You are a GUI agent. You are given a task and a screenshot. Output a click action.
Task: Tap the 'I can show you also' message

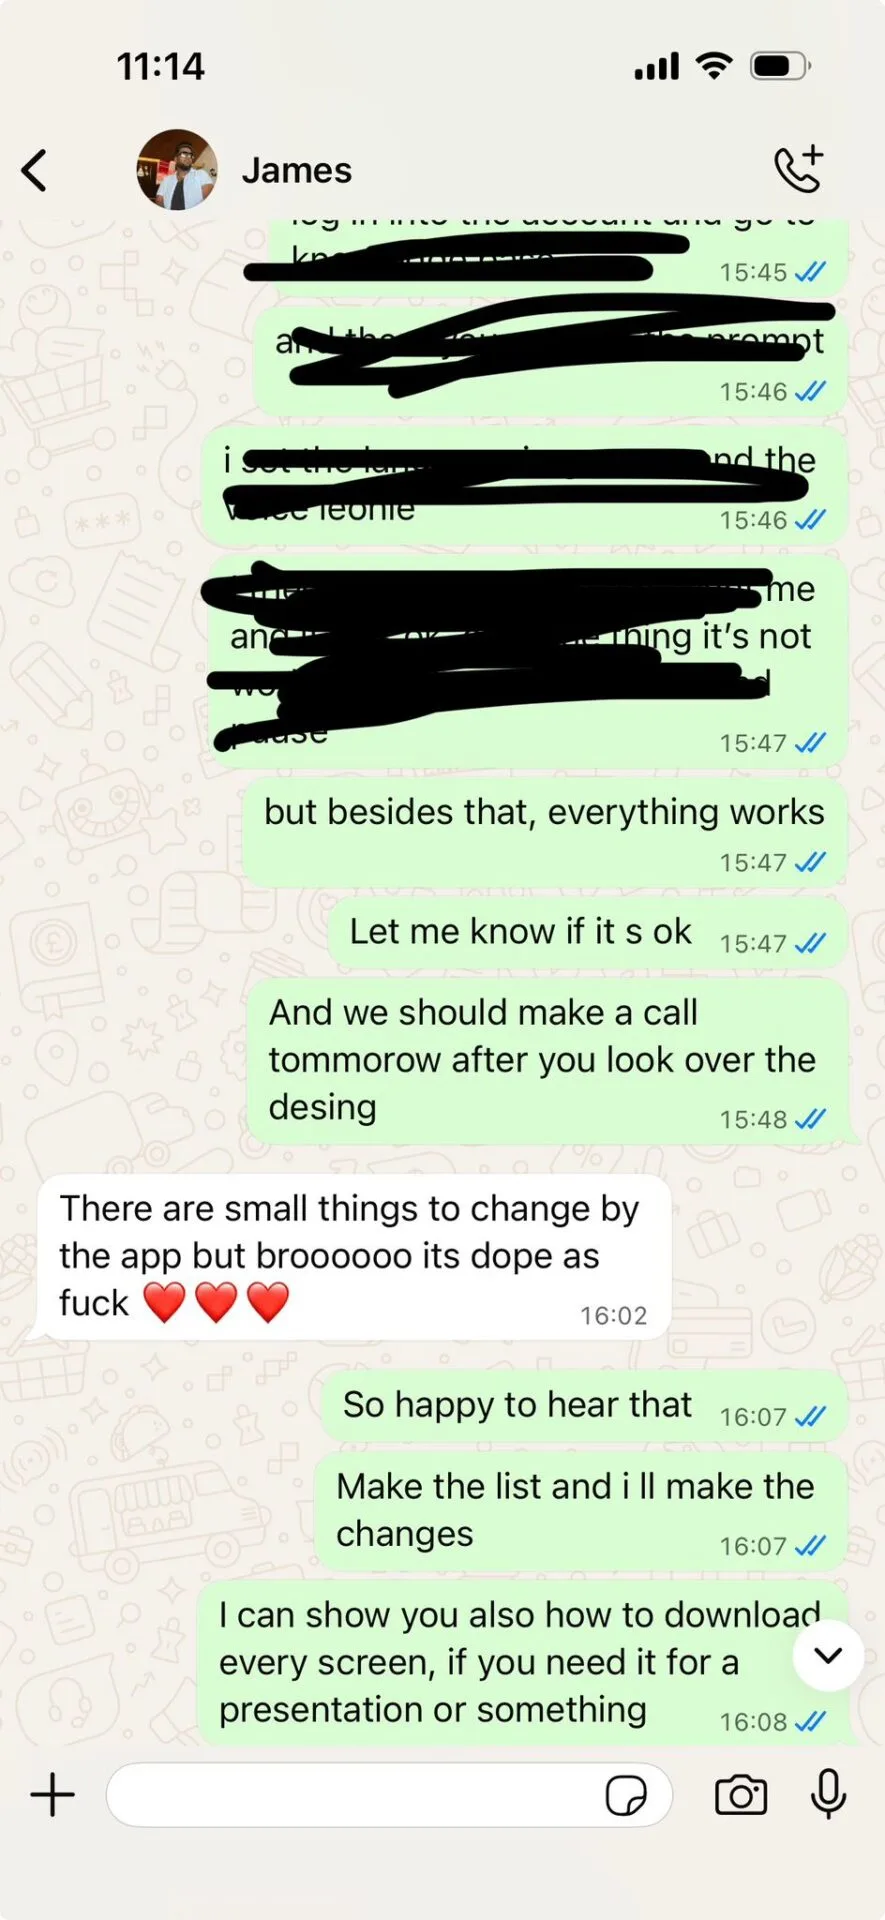[522, 1664]
